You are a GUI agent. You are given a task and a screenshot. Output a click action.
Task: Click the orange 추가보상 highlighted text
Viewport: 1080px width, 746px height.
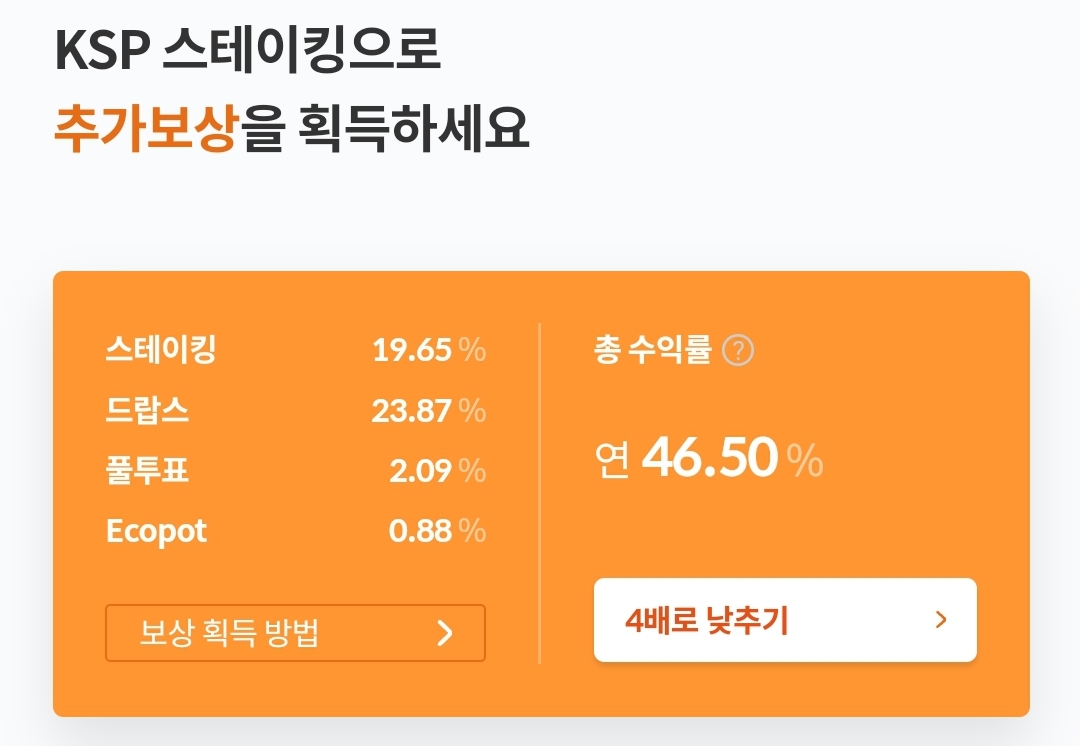click(x=146, y=128)
